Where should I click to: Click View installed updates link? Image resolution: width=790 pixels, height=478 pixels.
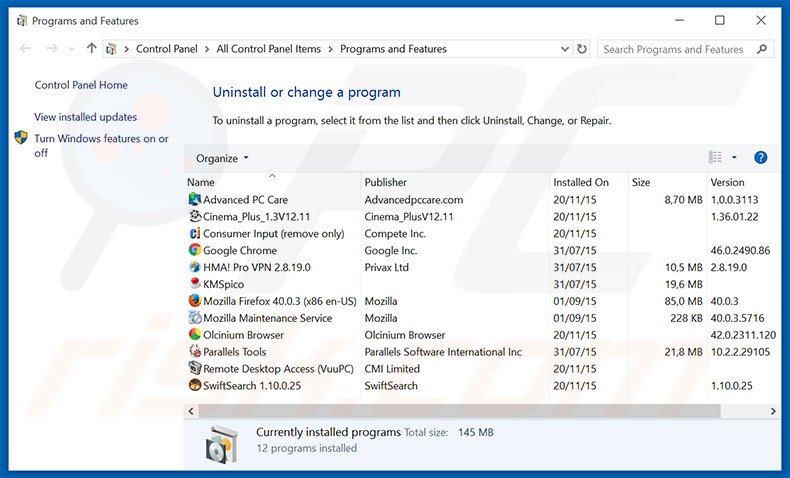click(85, 117)
